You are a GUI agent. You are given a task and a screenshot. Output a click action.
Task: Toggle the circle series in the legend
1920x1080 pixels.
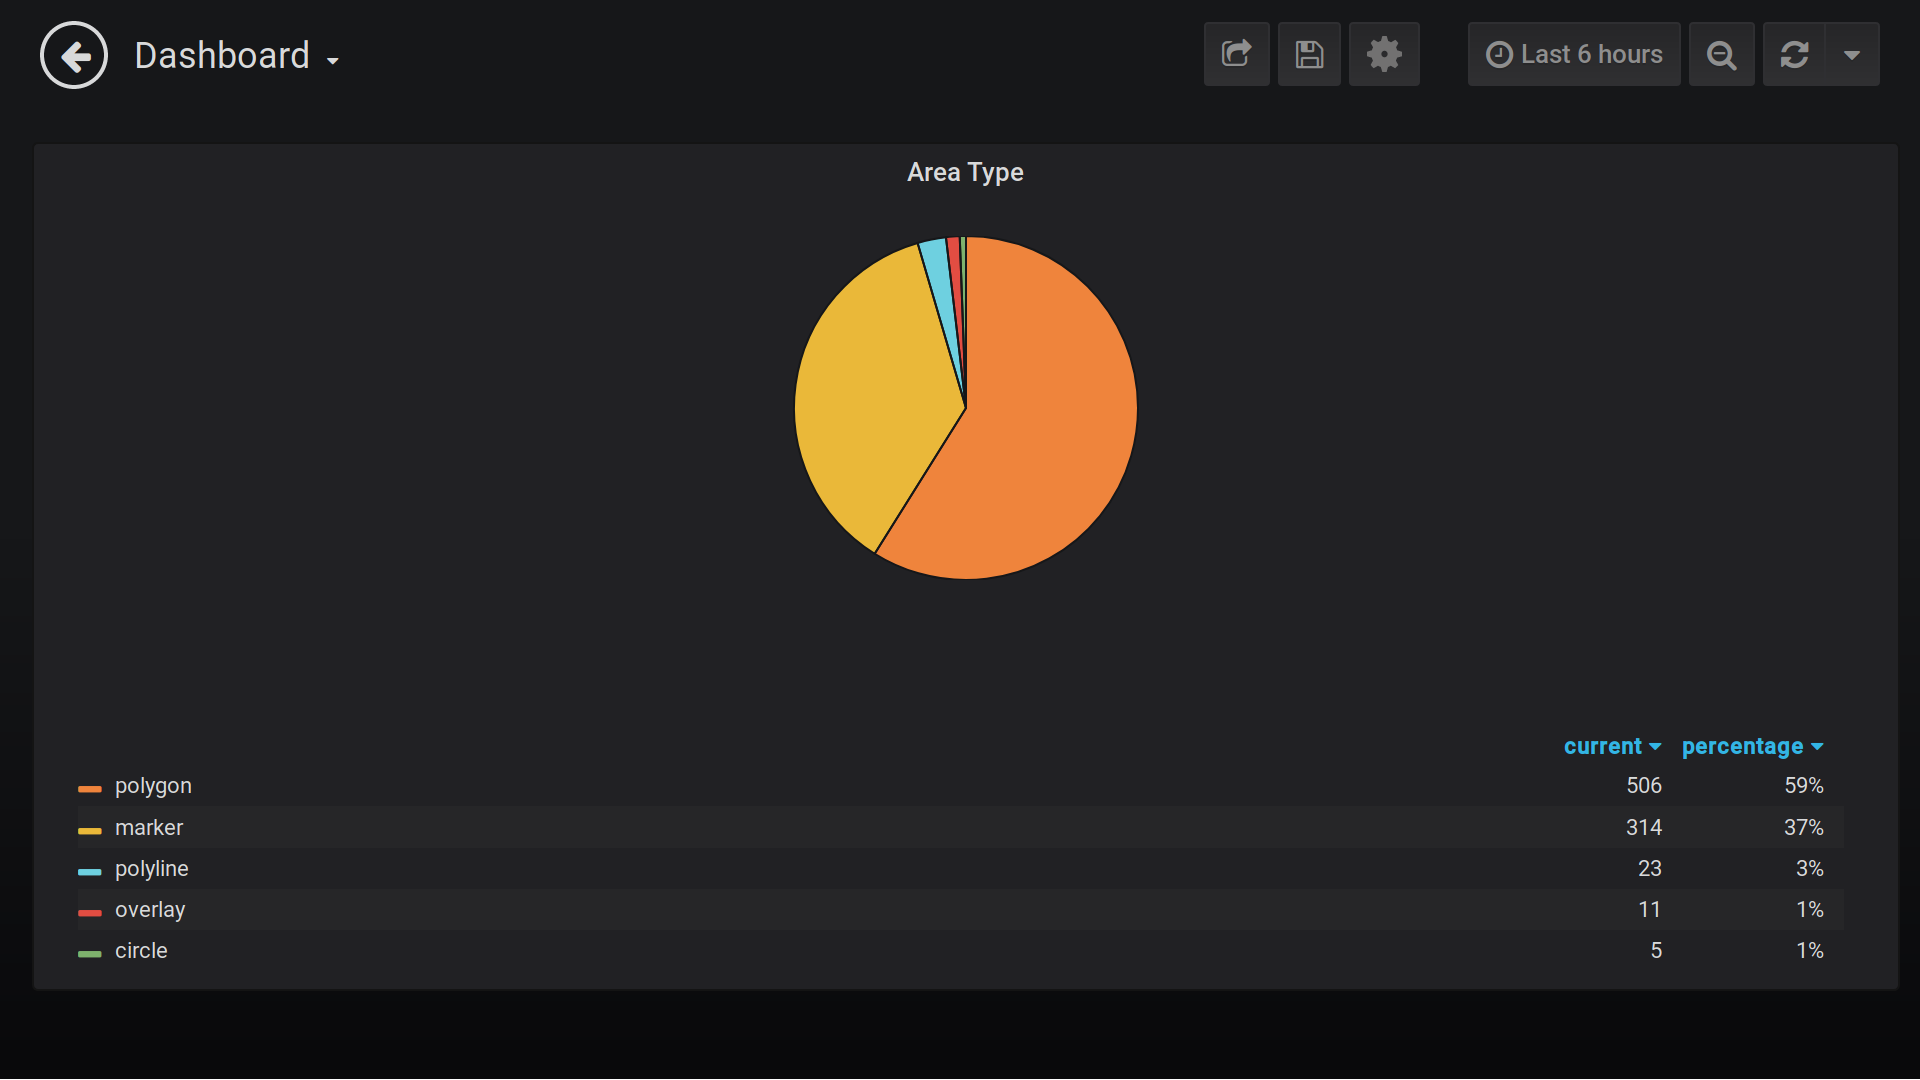[141, 950]
